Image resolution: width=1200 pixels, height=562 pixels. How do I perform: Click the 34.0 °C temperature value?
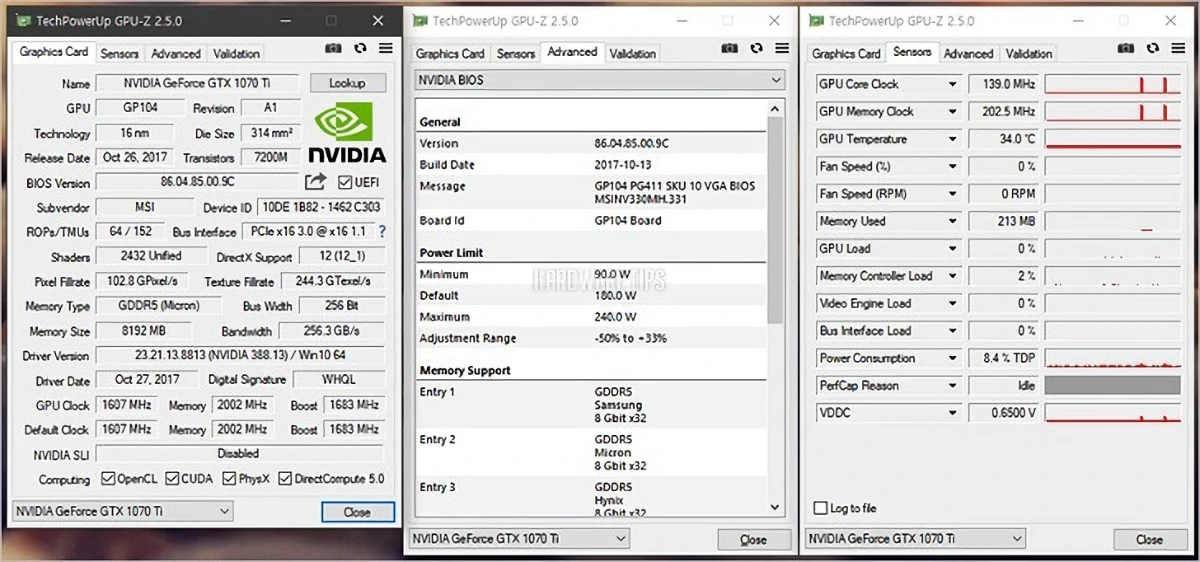pyautogui.click(x=1004, y=139)
